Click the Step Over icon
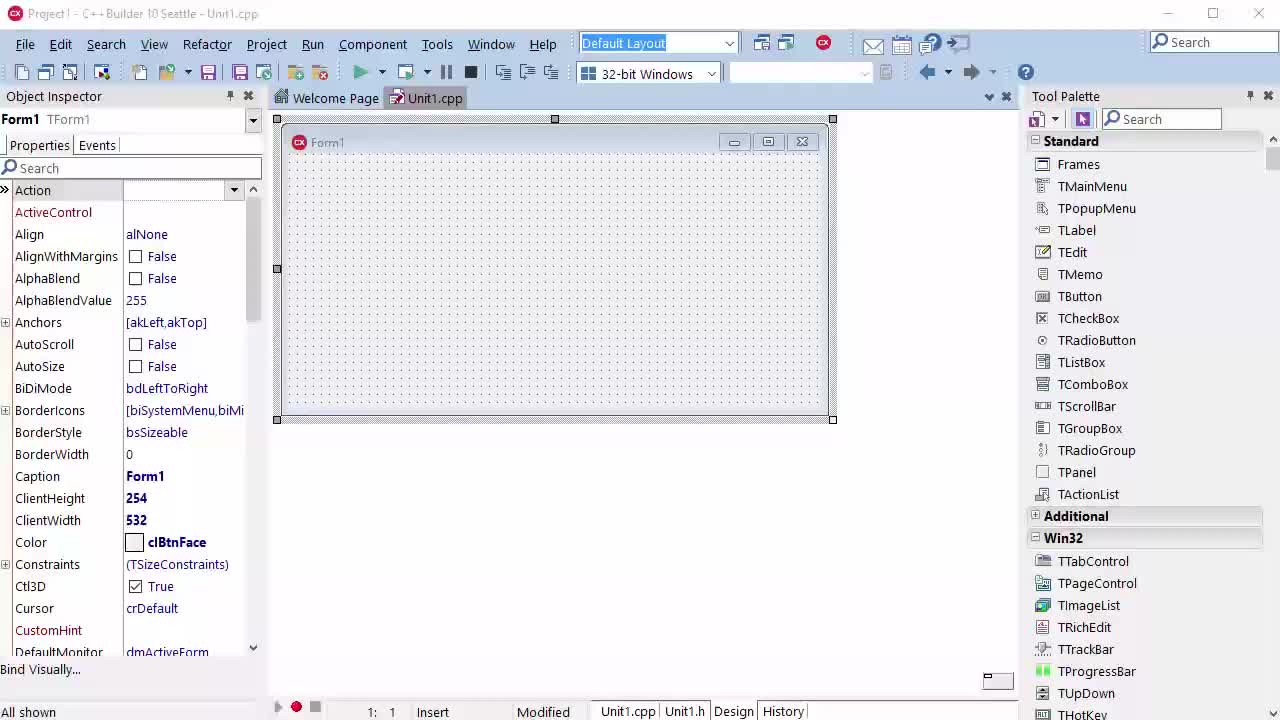Screen dimensions: 1280x720 tap(527, 72)
